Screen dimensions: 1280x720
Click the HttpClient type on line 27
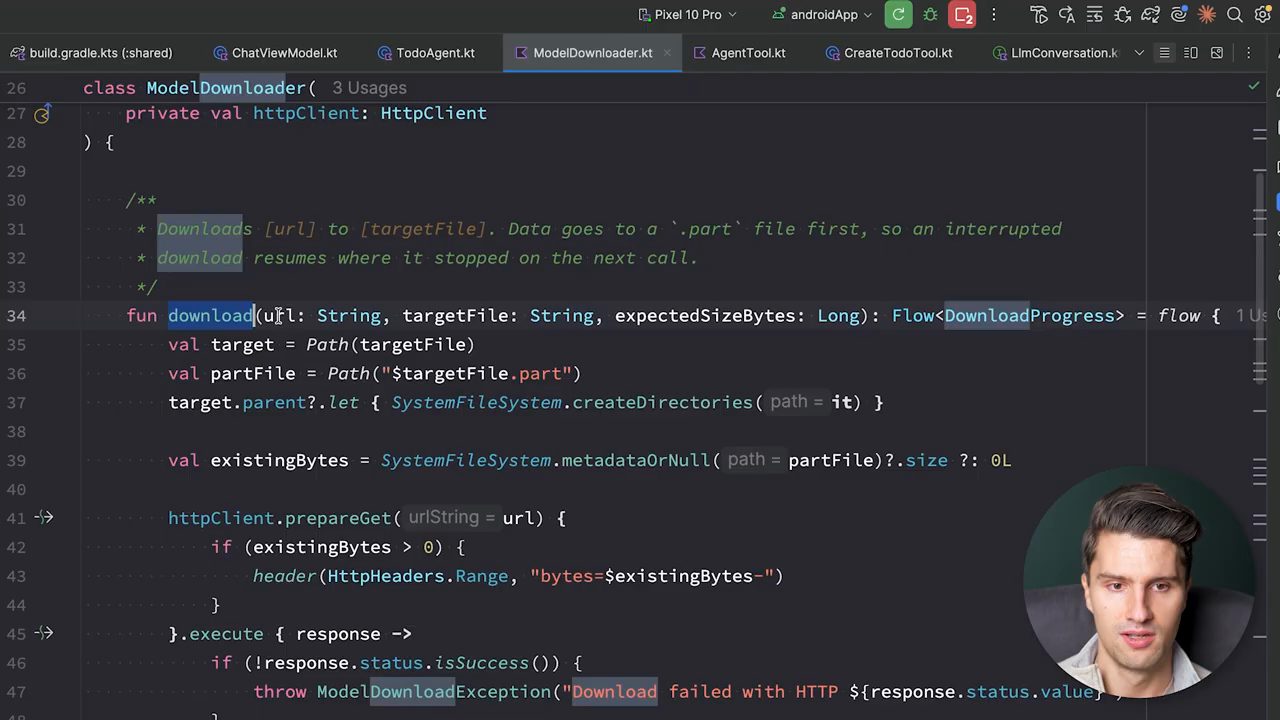click(x=434, y=113)
